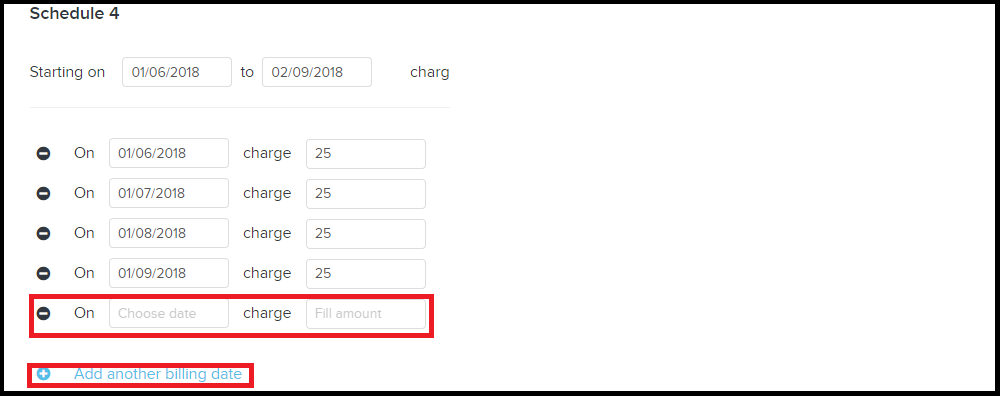Screen dimensions: 1001x397
Task: Remove the 01/08/2018 billing row with minus icon
Action: [43, 234]
